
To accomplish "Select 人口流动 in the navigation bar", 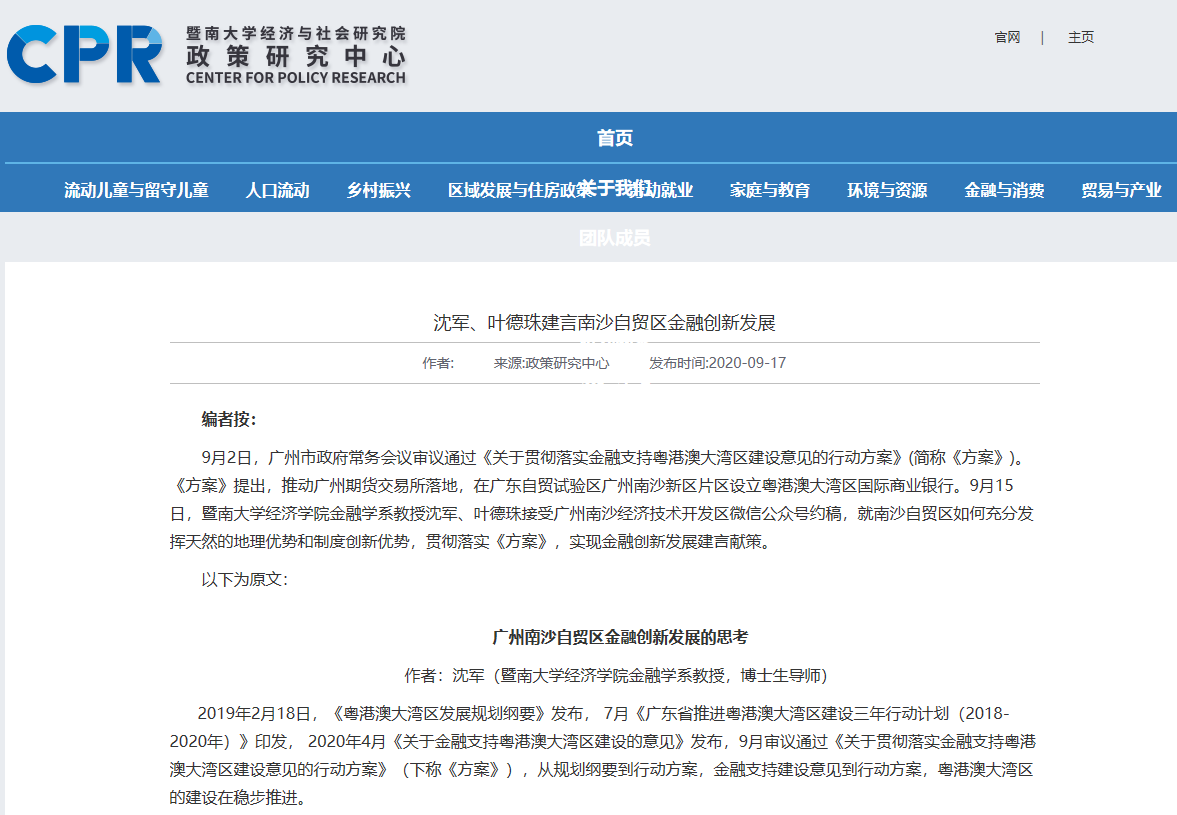I will (x=277, y=191).
